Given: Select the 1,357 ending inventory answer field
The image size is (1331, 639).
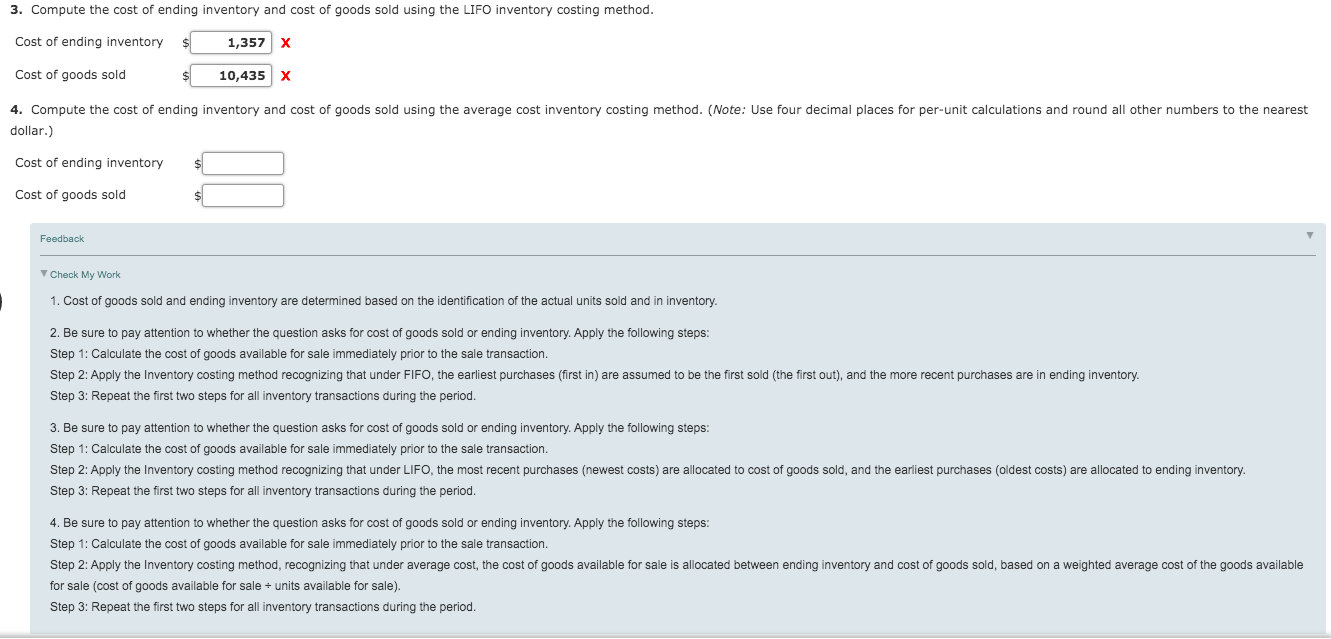Looking at the screenshot, I should point(232,42).
